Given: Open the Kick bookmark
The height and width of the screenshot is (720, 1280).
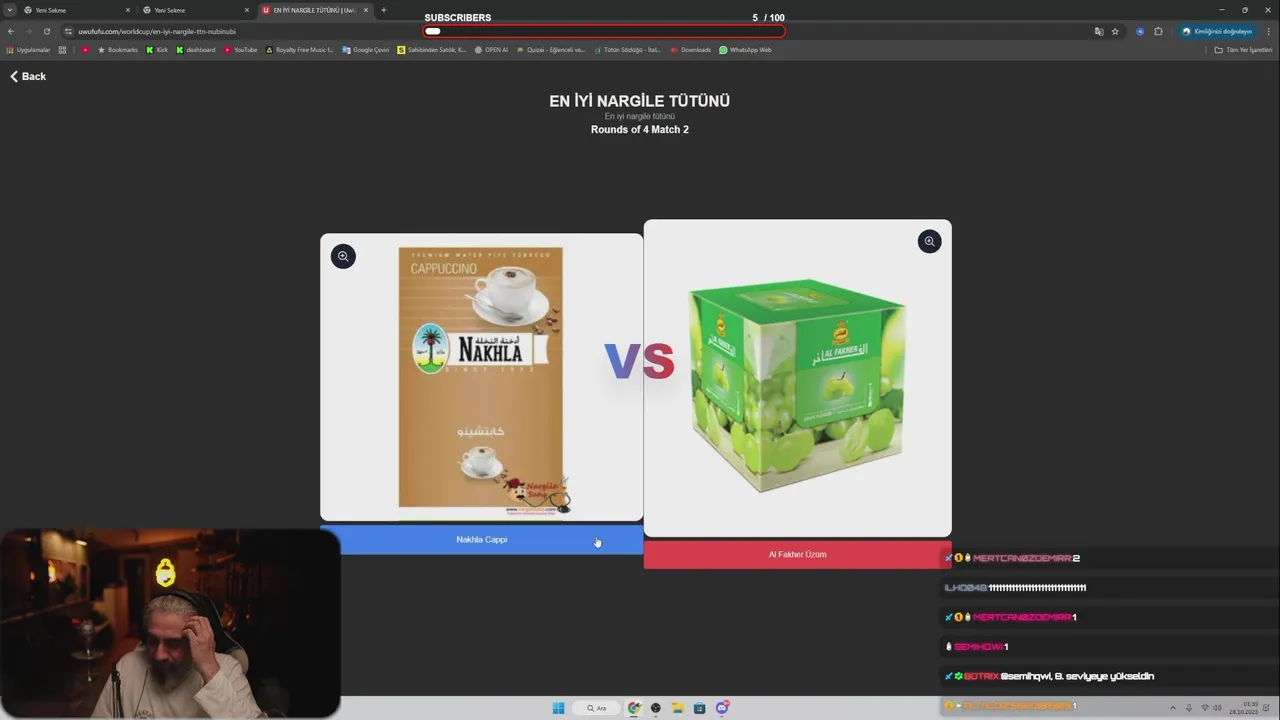Looking at the screenshot, I should pyautogui.click(x=157, y=50).
